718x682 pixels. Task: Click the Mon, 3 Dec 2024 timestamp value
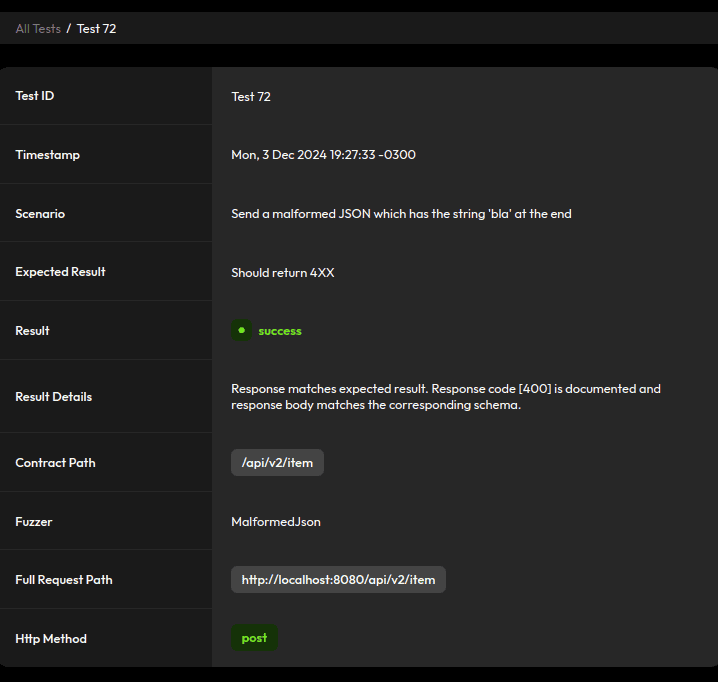click(323, 155)
